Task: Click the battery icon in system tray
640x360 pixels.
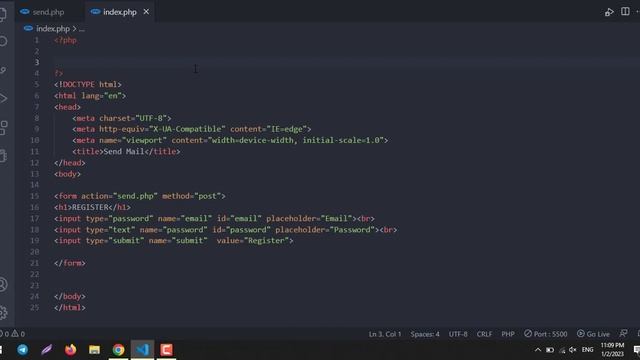Action: coord(550,350)
